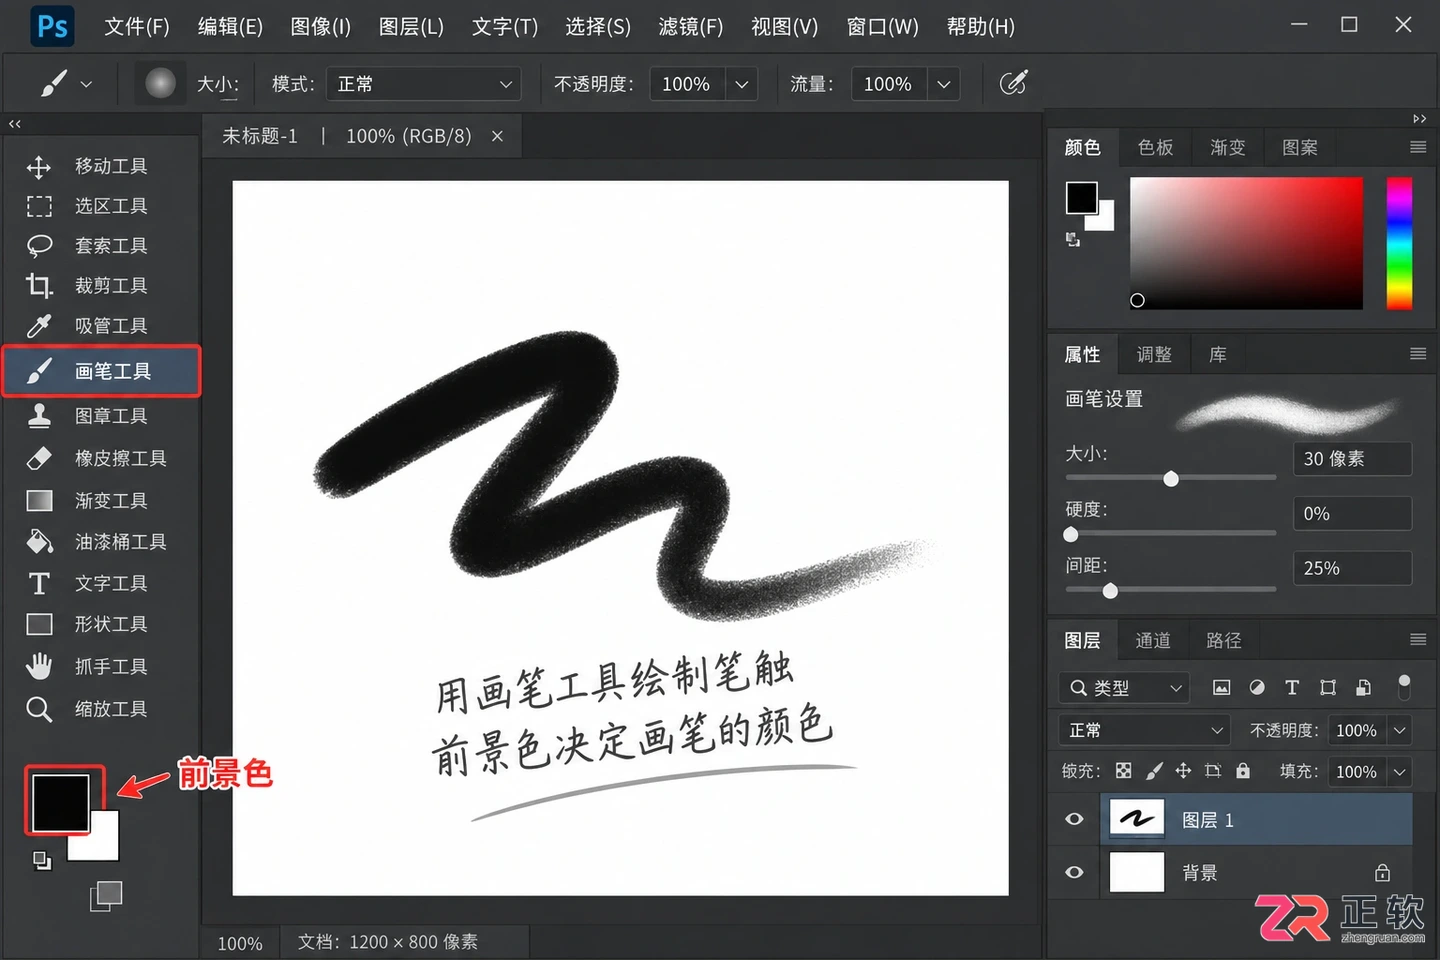Switch to the 通道 tab
1440x960 pixels.
(1153, 640)
